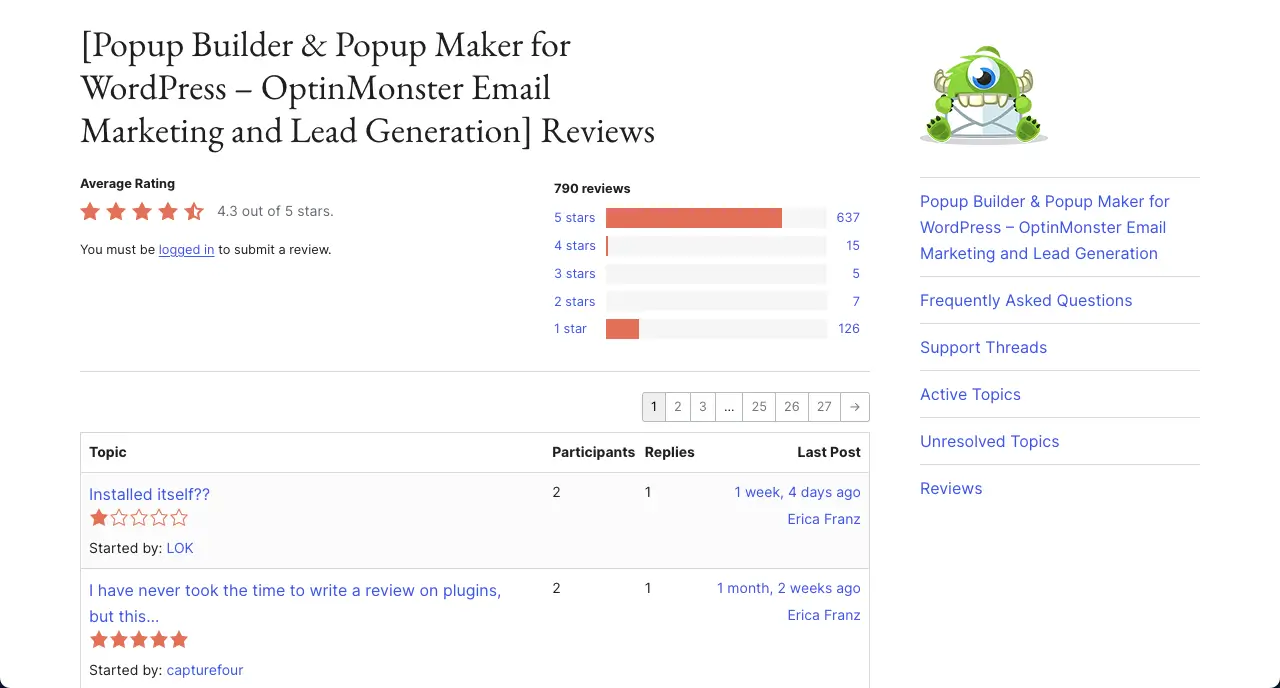Image resolution: width=1280 pixels, height=688 pixels.
Task: Click the next page arrow in pagination
Action: tap(854, 407)
